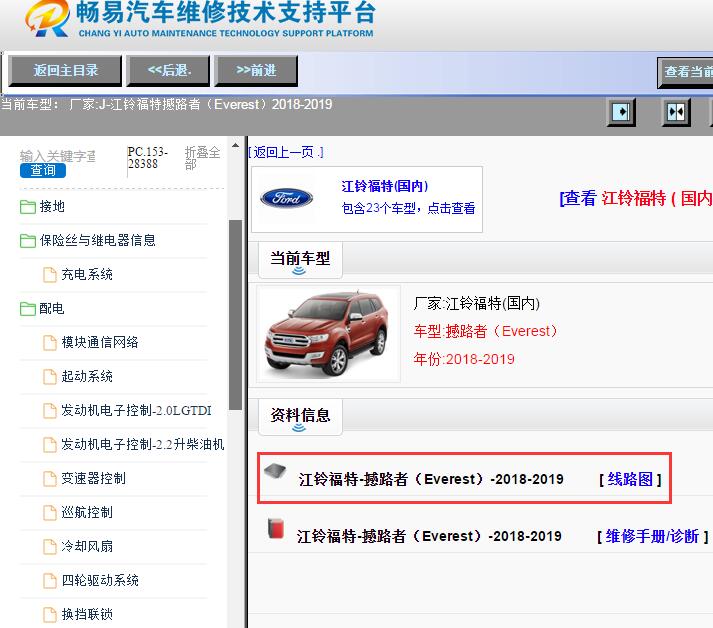Screen dimensions: 713x628
Task: Click the page icon next to 变速器控制
Action: click(x=50, y=478)
